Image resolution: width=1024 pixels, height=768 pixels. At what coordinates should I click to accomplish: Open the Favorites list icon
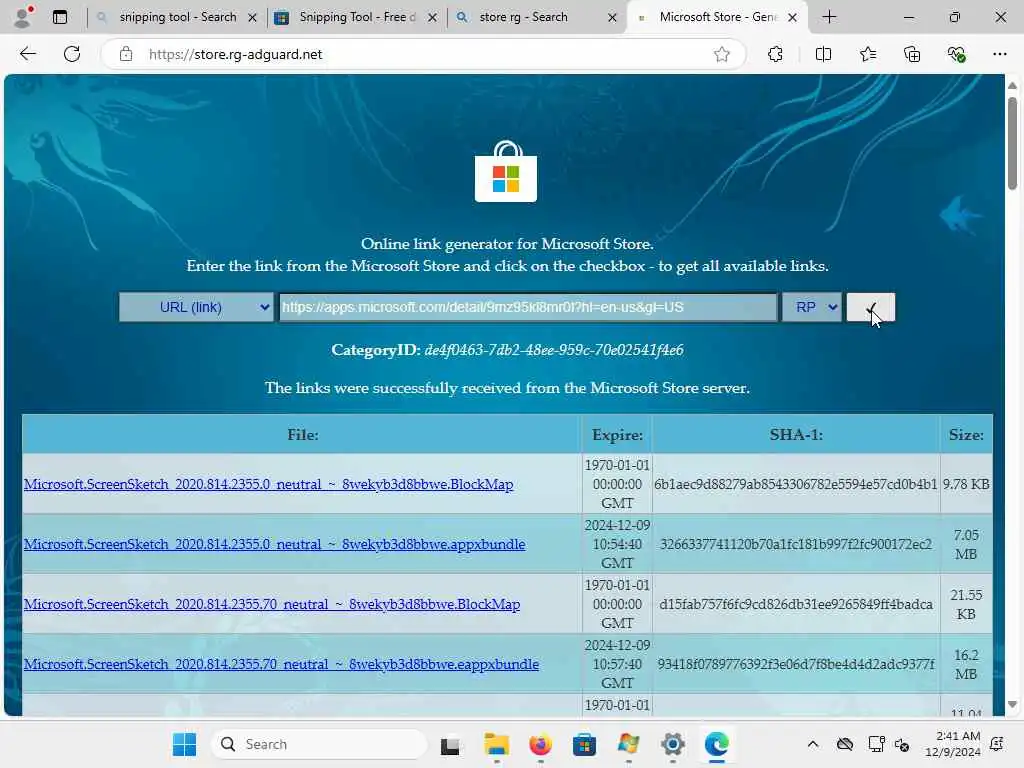tap(868, 54)
